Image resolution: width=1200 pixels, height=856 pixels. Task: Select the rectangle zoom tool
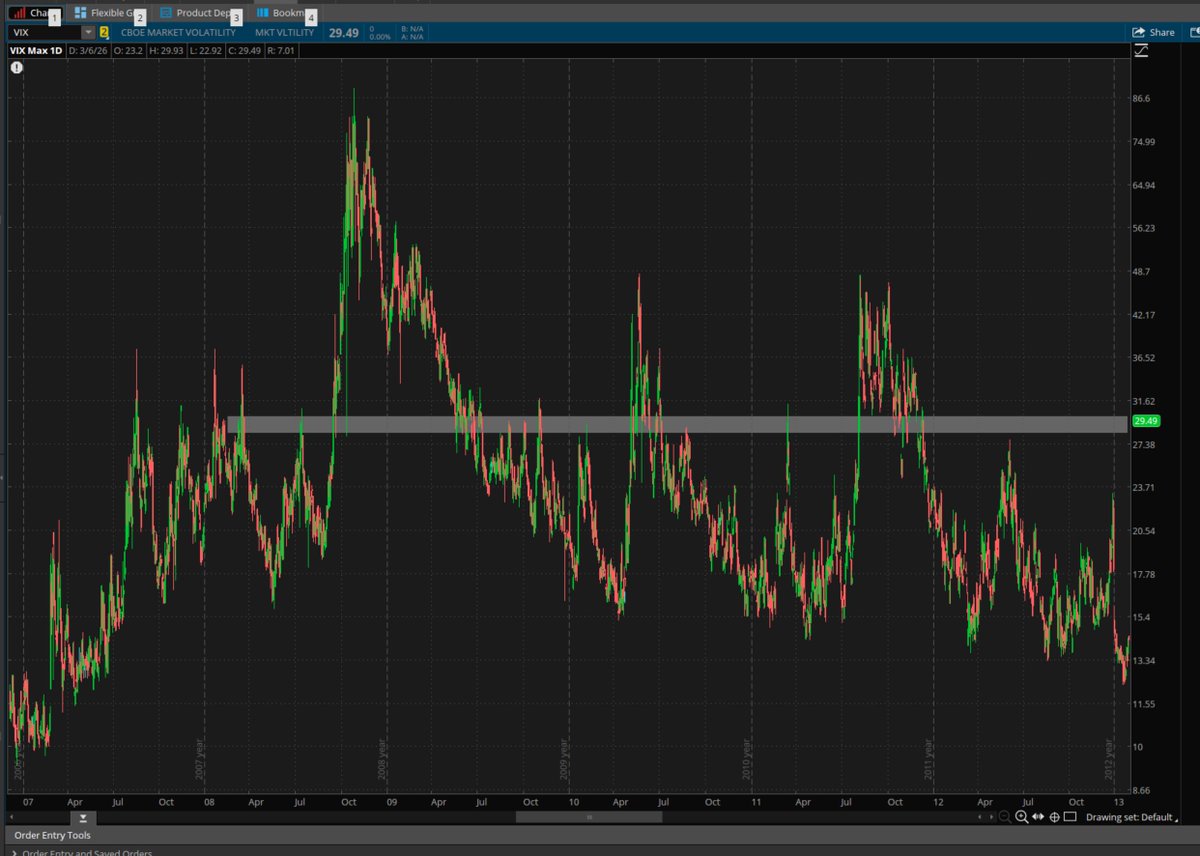pos(1071,816)
